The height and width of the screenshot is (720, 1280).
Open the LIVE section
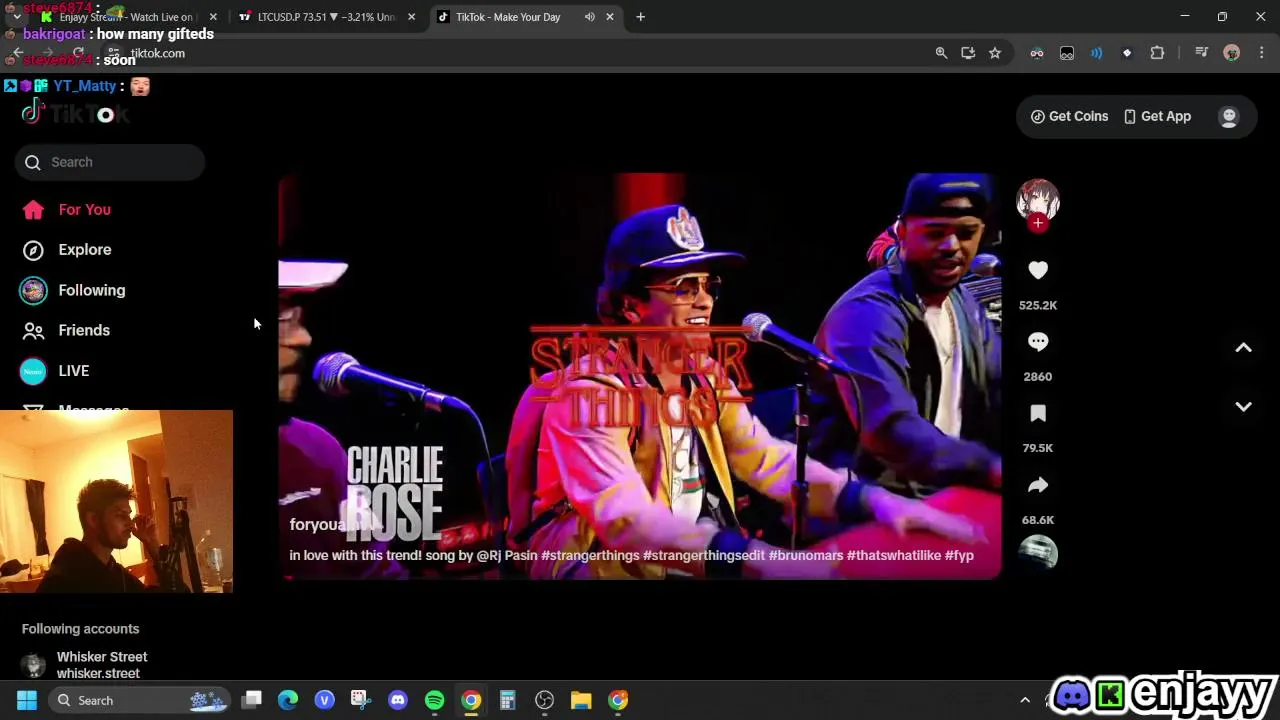coord(73,371)
